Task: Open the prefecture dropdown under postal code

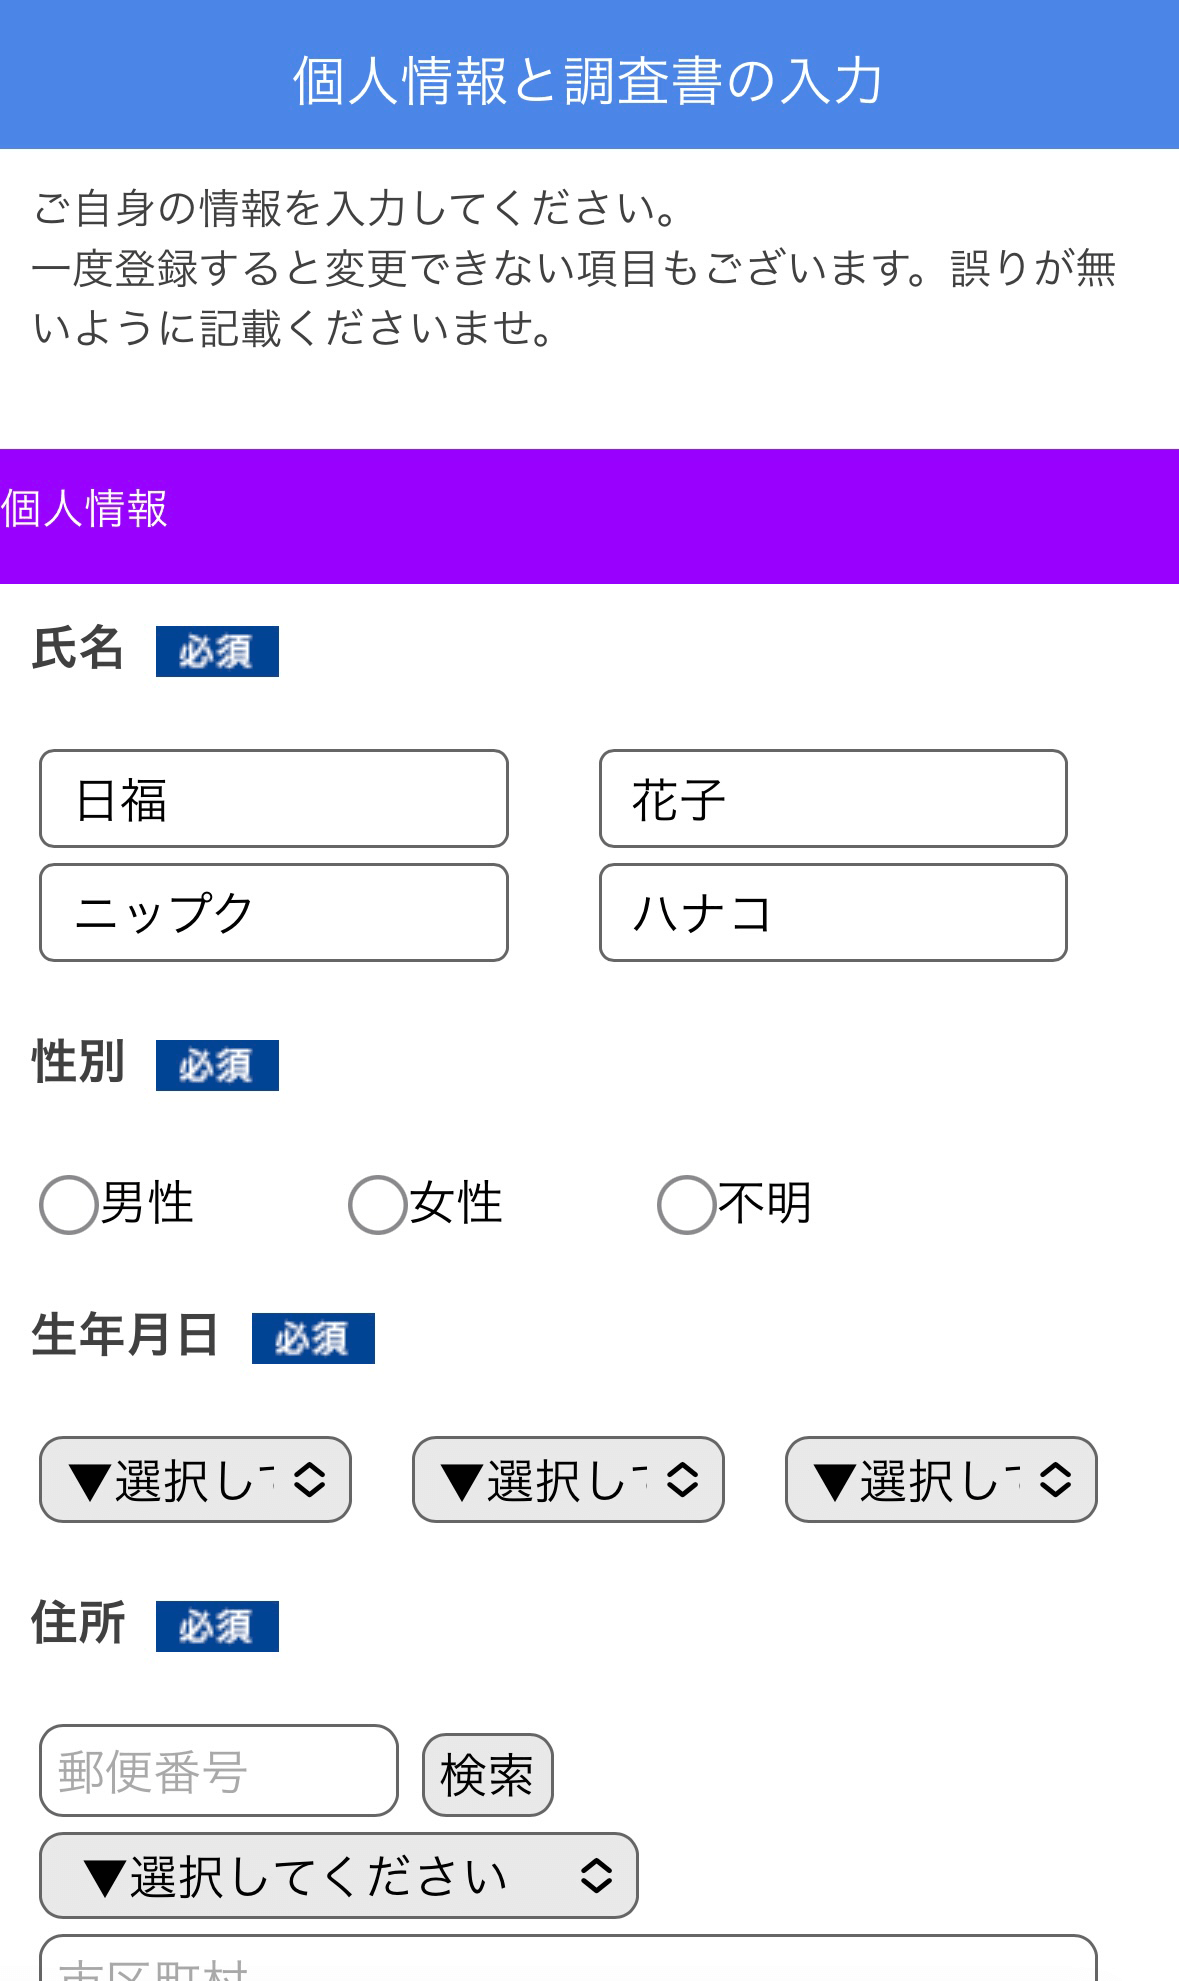Action: click(338, 1876)
